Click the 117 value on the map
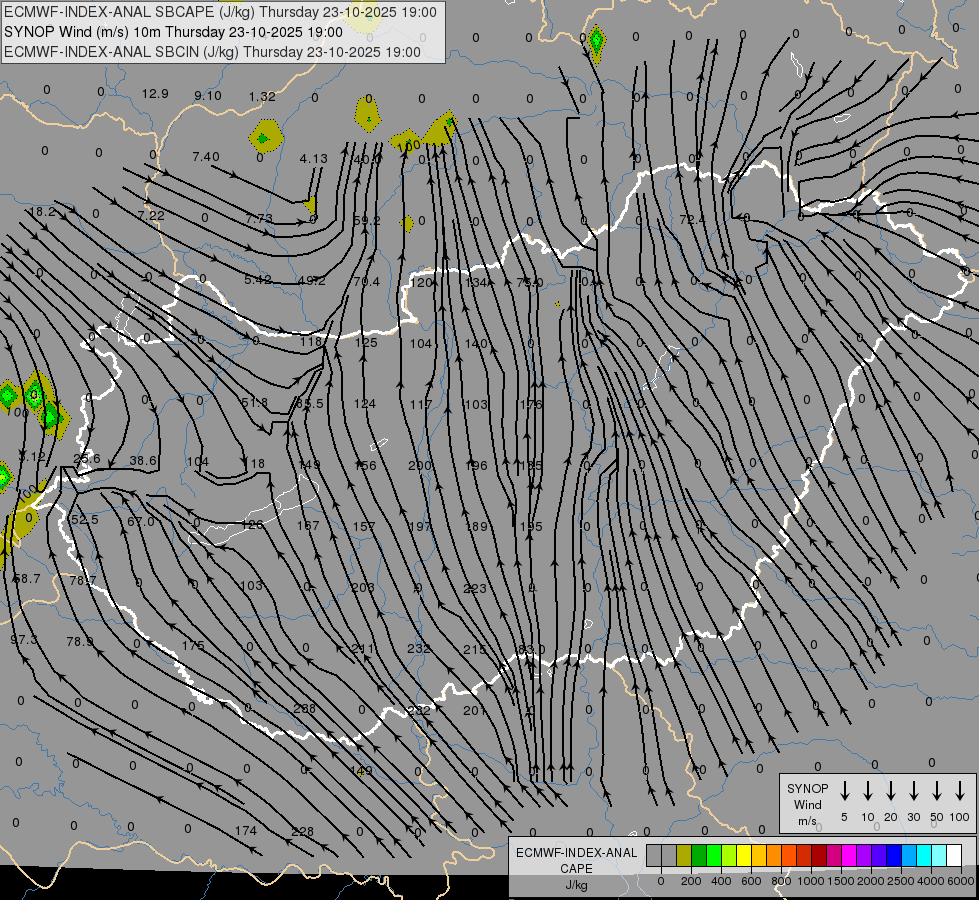 [x=420, y=404]
